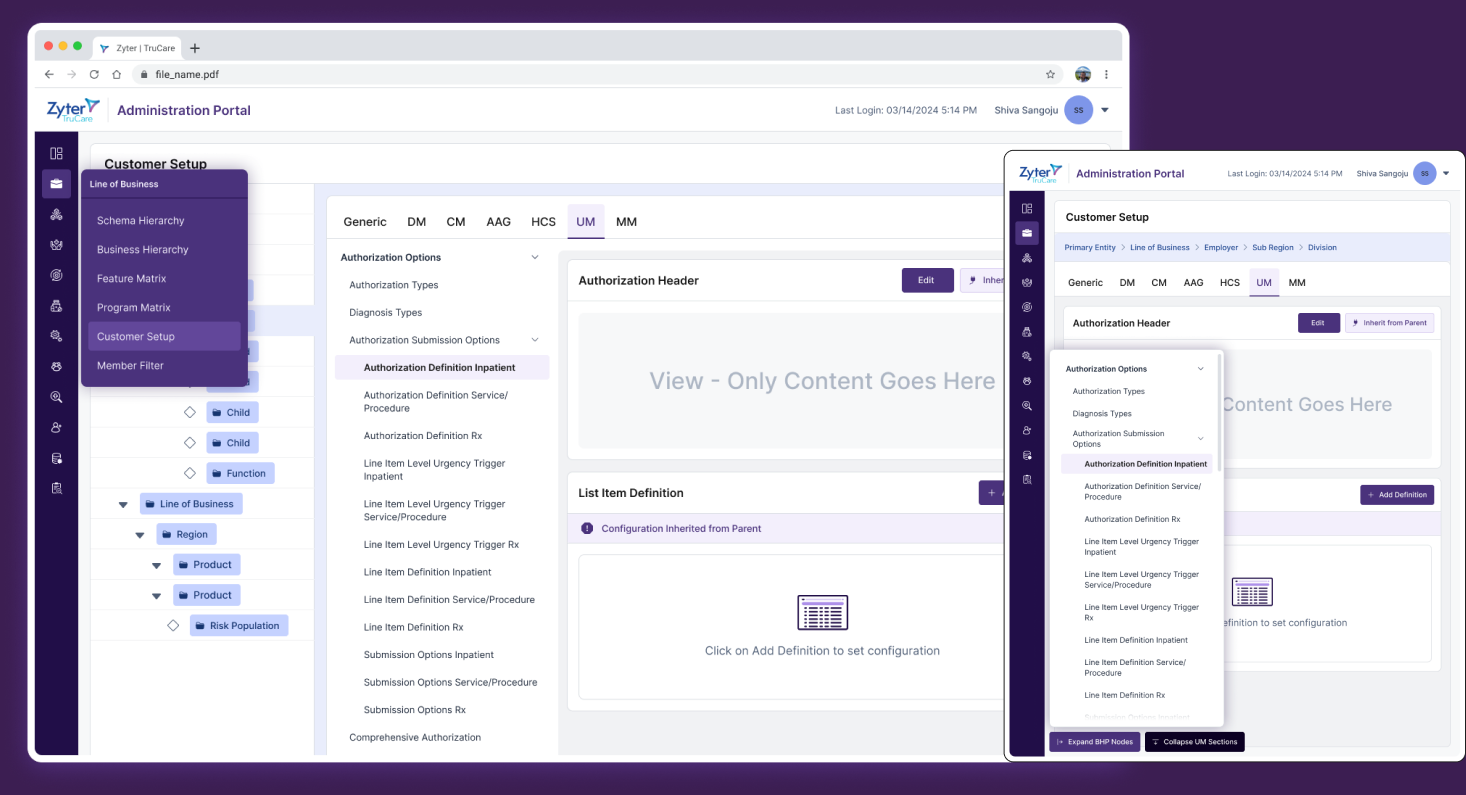Viewport: 1466px width, 795px height.
Task: Click the browser home icon
Action: click(116, 74)
